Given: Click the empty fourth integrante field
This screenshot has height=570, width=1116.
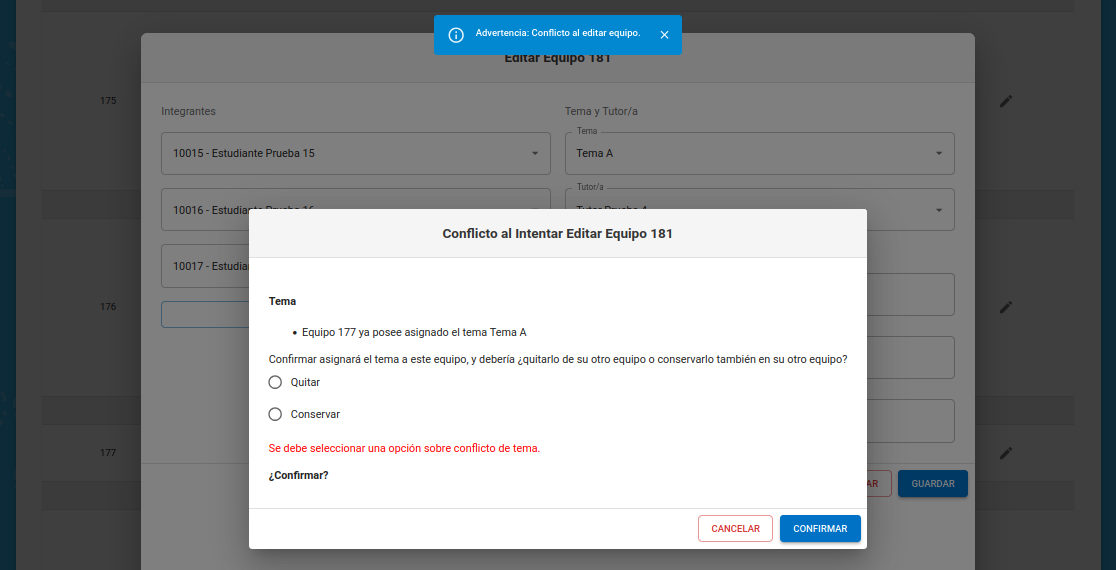Looking at the screenshot, I should [205, 314].
